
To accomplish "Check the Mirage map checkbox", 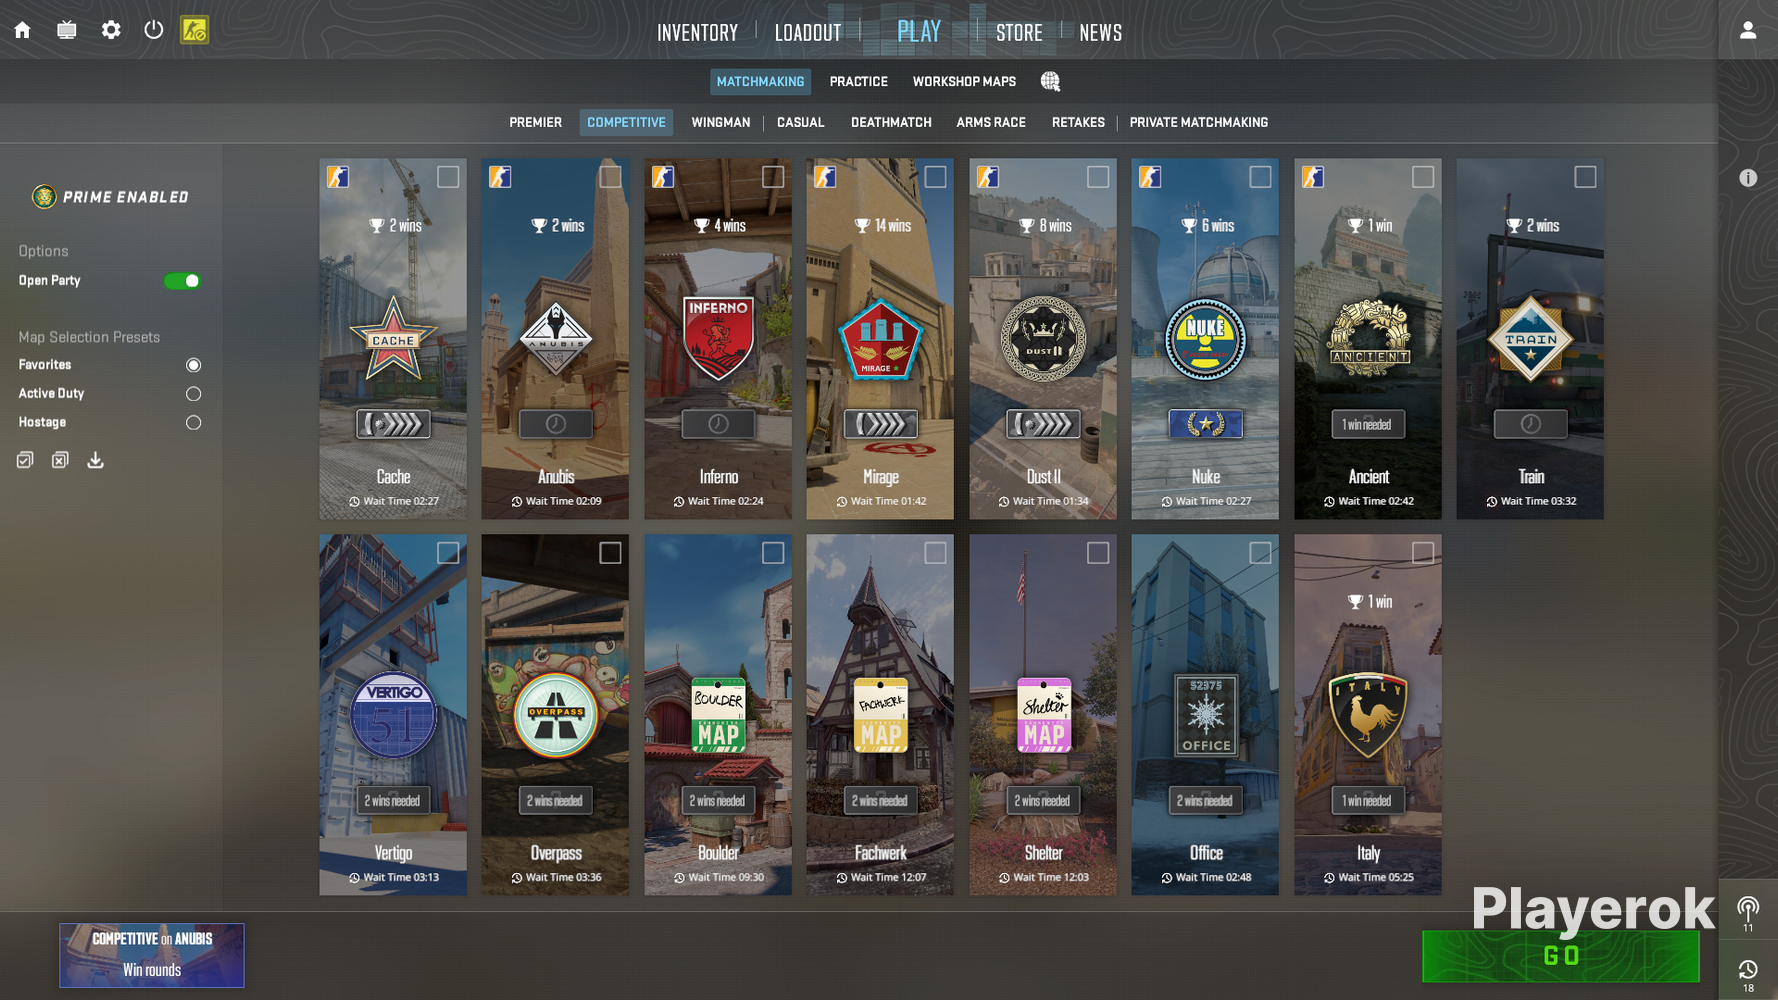I will click(935, 177).
